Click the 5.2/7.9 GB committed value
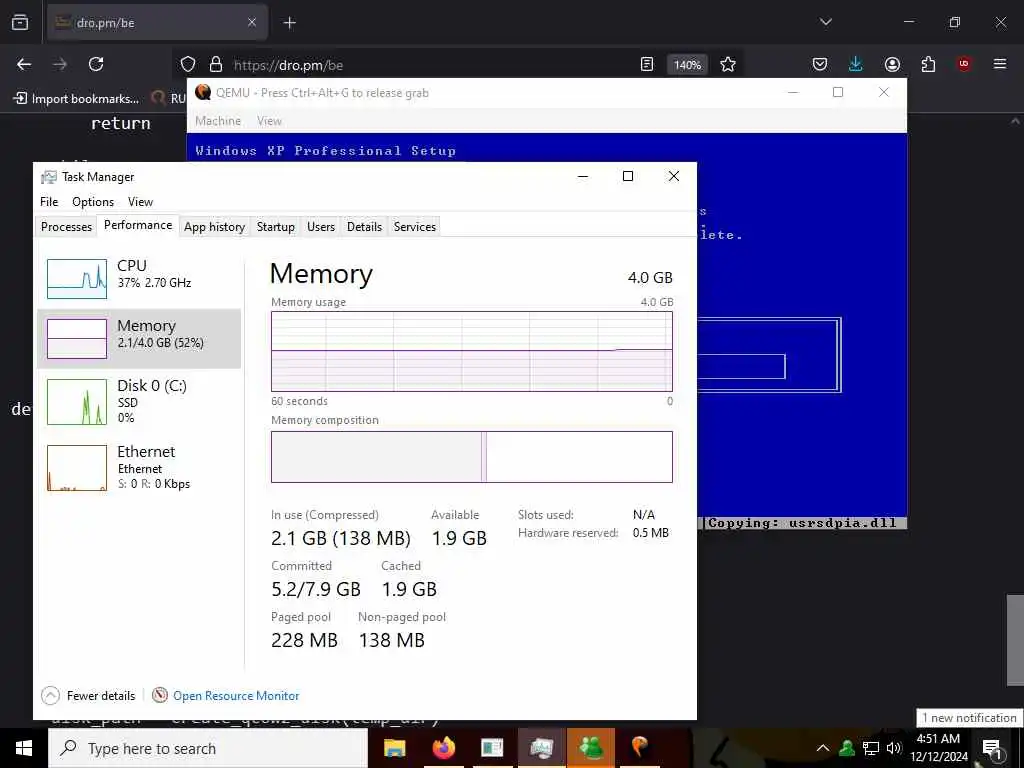The image size is (1024, 768). point(315,589)
